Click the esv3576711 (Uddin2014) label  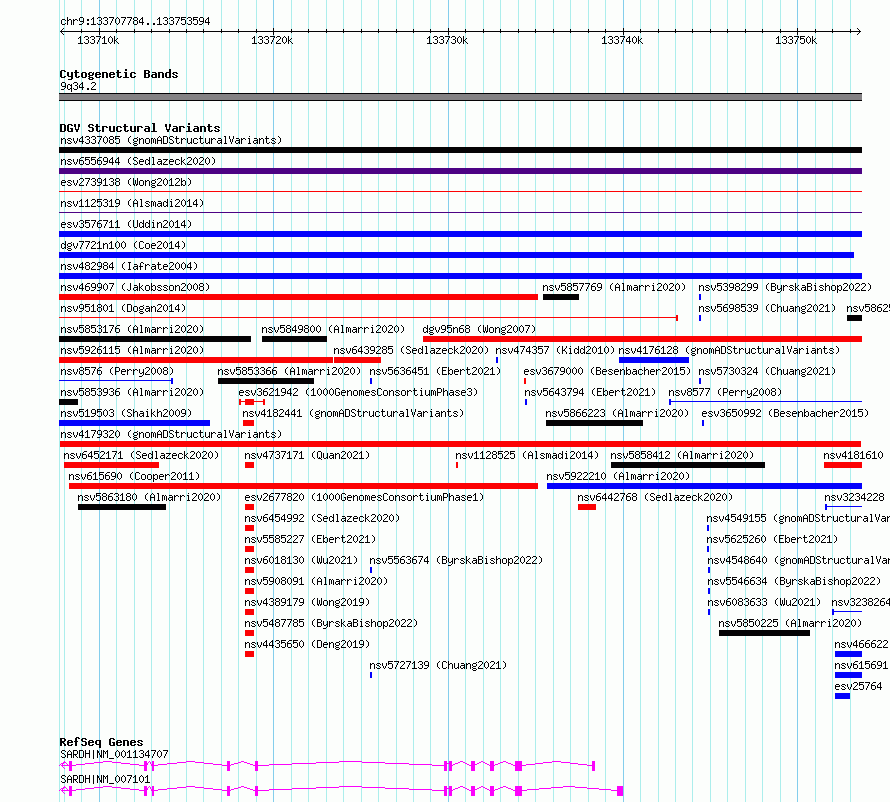pyautogui.click(x=126, y=224)
